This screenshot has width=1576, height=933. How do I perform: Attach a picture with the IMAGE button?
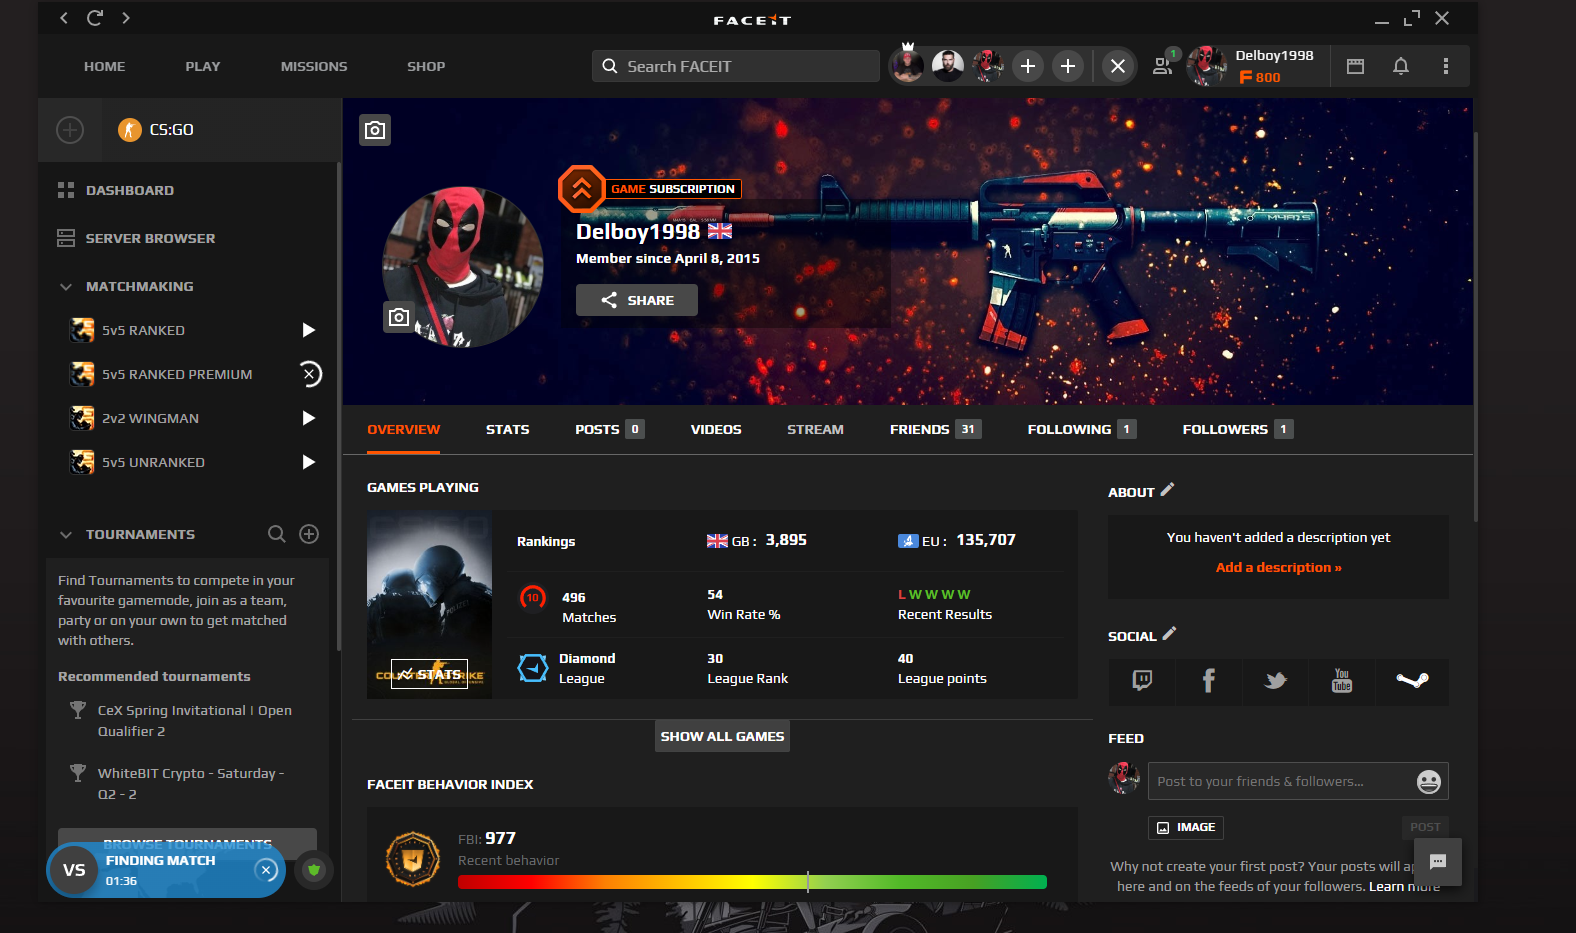coord(1186,828)
